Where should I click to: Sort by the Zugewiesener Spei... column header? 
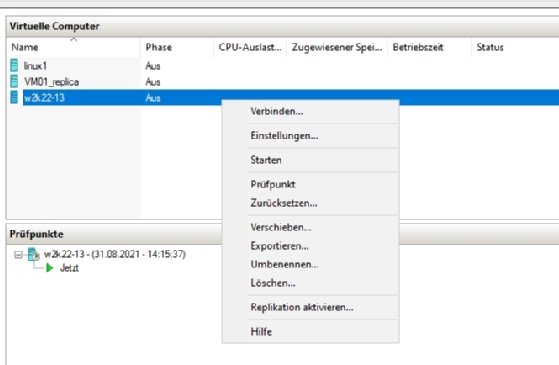[337, 47]
